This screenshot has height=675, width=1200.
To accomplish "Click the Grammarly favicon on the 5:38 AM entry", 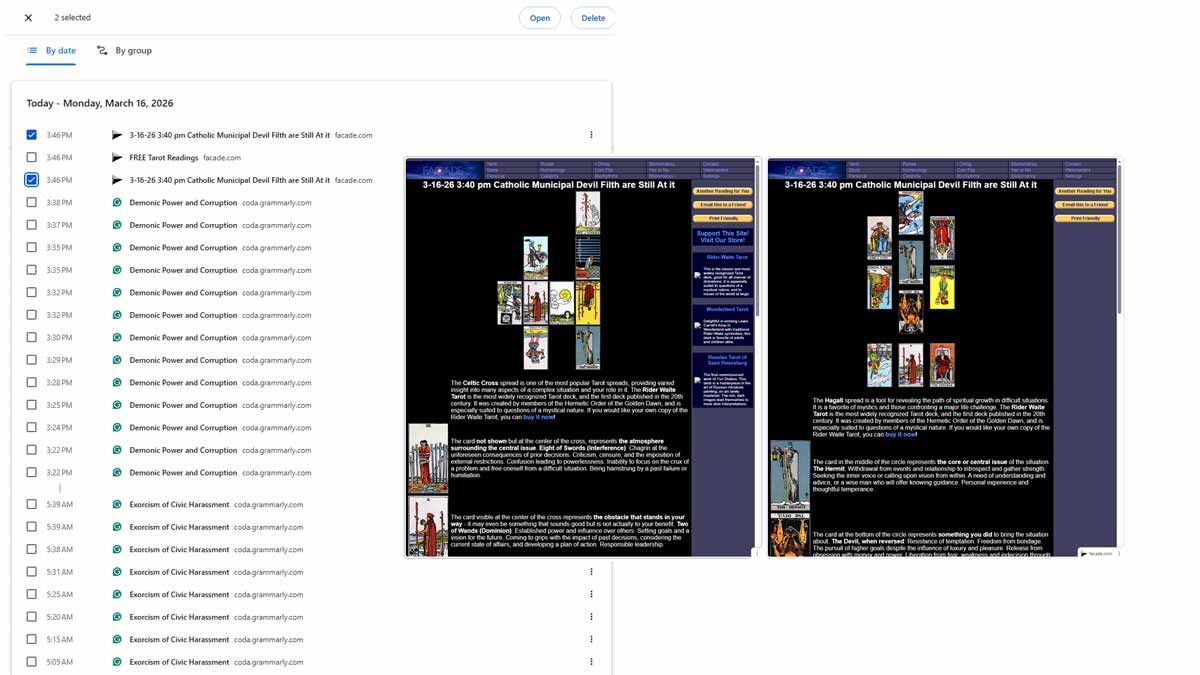I will 117,550.
